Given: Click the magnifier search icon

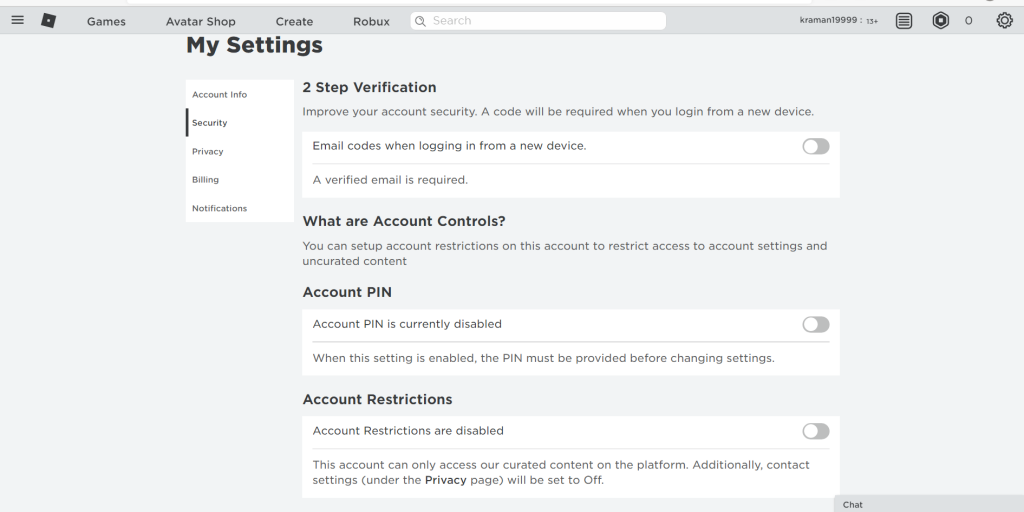Looking at the screenshot, I should pos(420,21).
